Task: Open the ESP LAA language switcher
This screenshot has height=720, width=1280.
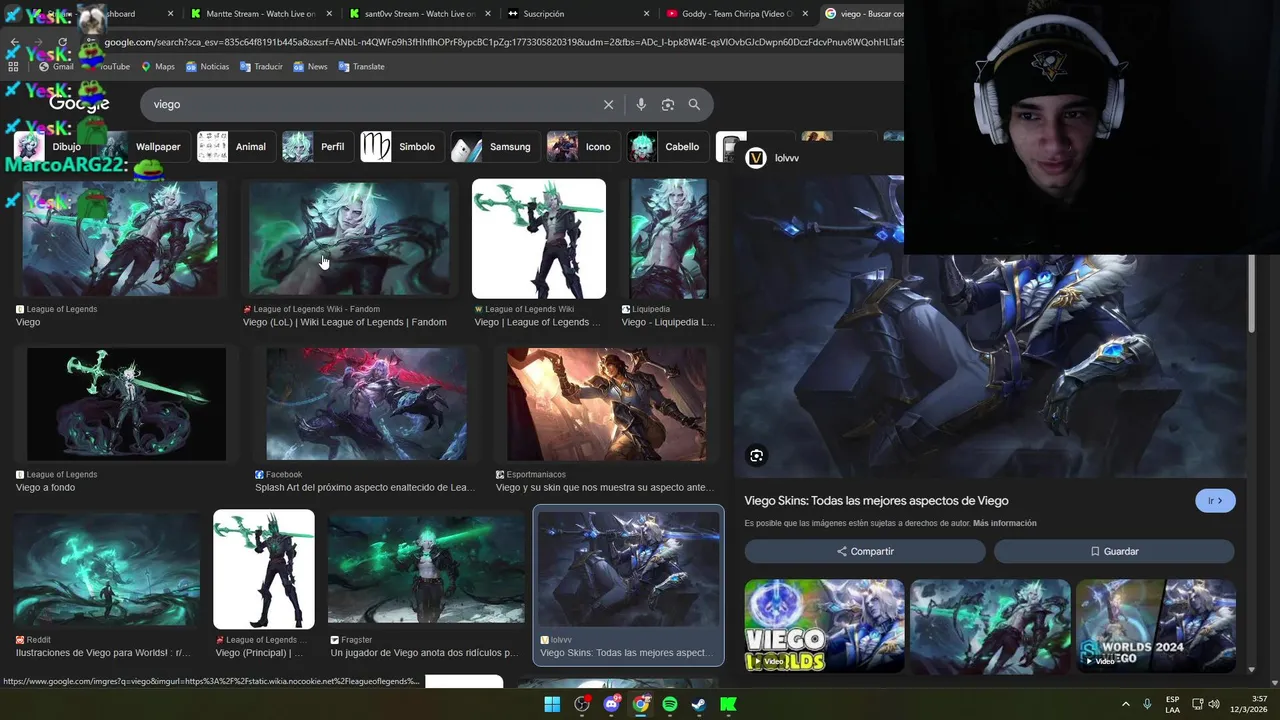Action: pyautogui.click(x=1172, y=704)
